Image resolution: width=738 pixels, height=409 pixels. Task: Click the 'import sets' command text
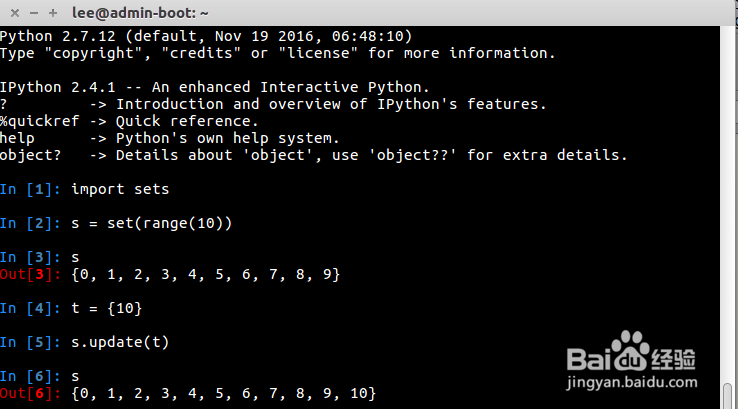pos(120,189)
